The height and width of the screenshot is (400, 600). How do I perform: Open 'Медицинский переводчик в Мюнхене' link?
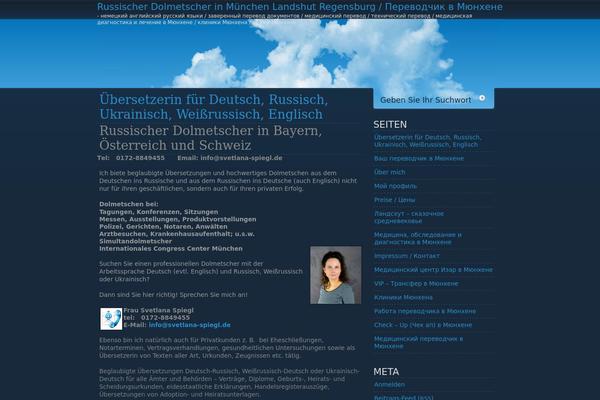[418, 342]
